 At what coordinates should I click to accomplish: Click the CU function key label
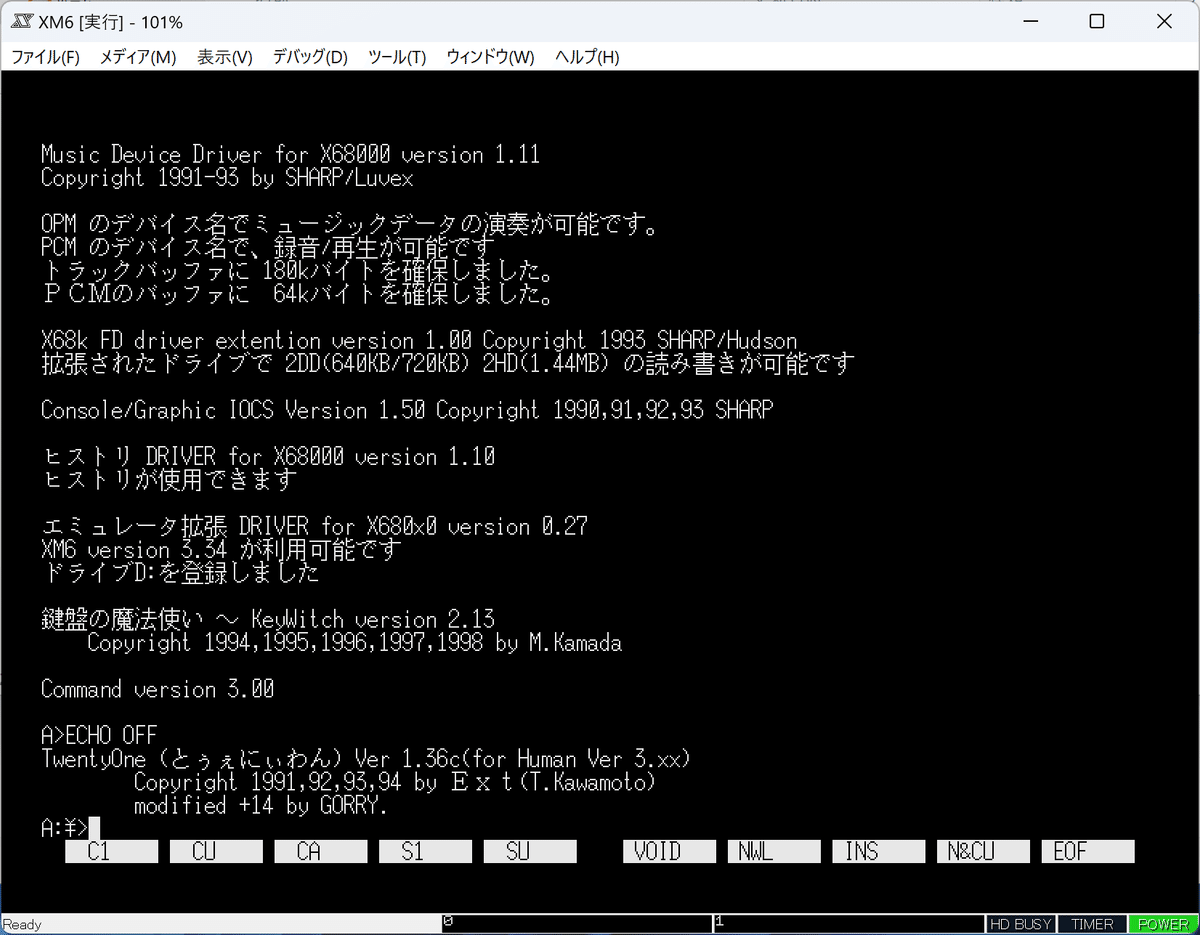pyautogui.click(x=216, y=851)
